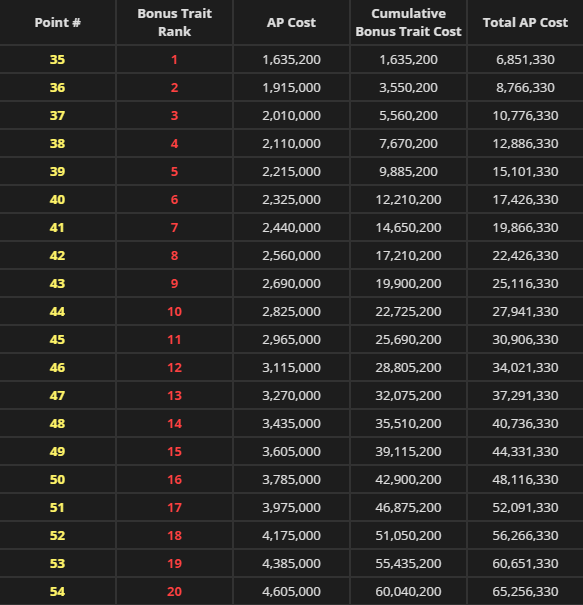
Task: Select point number 40 cell
Action: click(57, 199)
